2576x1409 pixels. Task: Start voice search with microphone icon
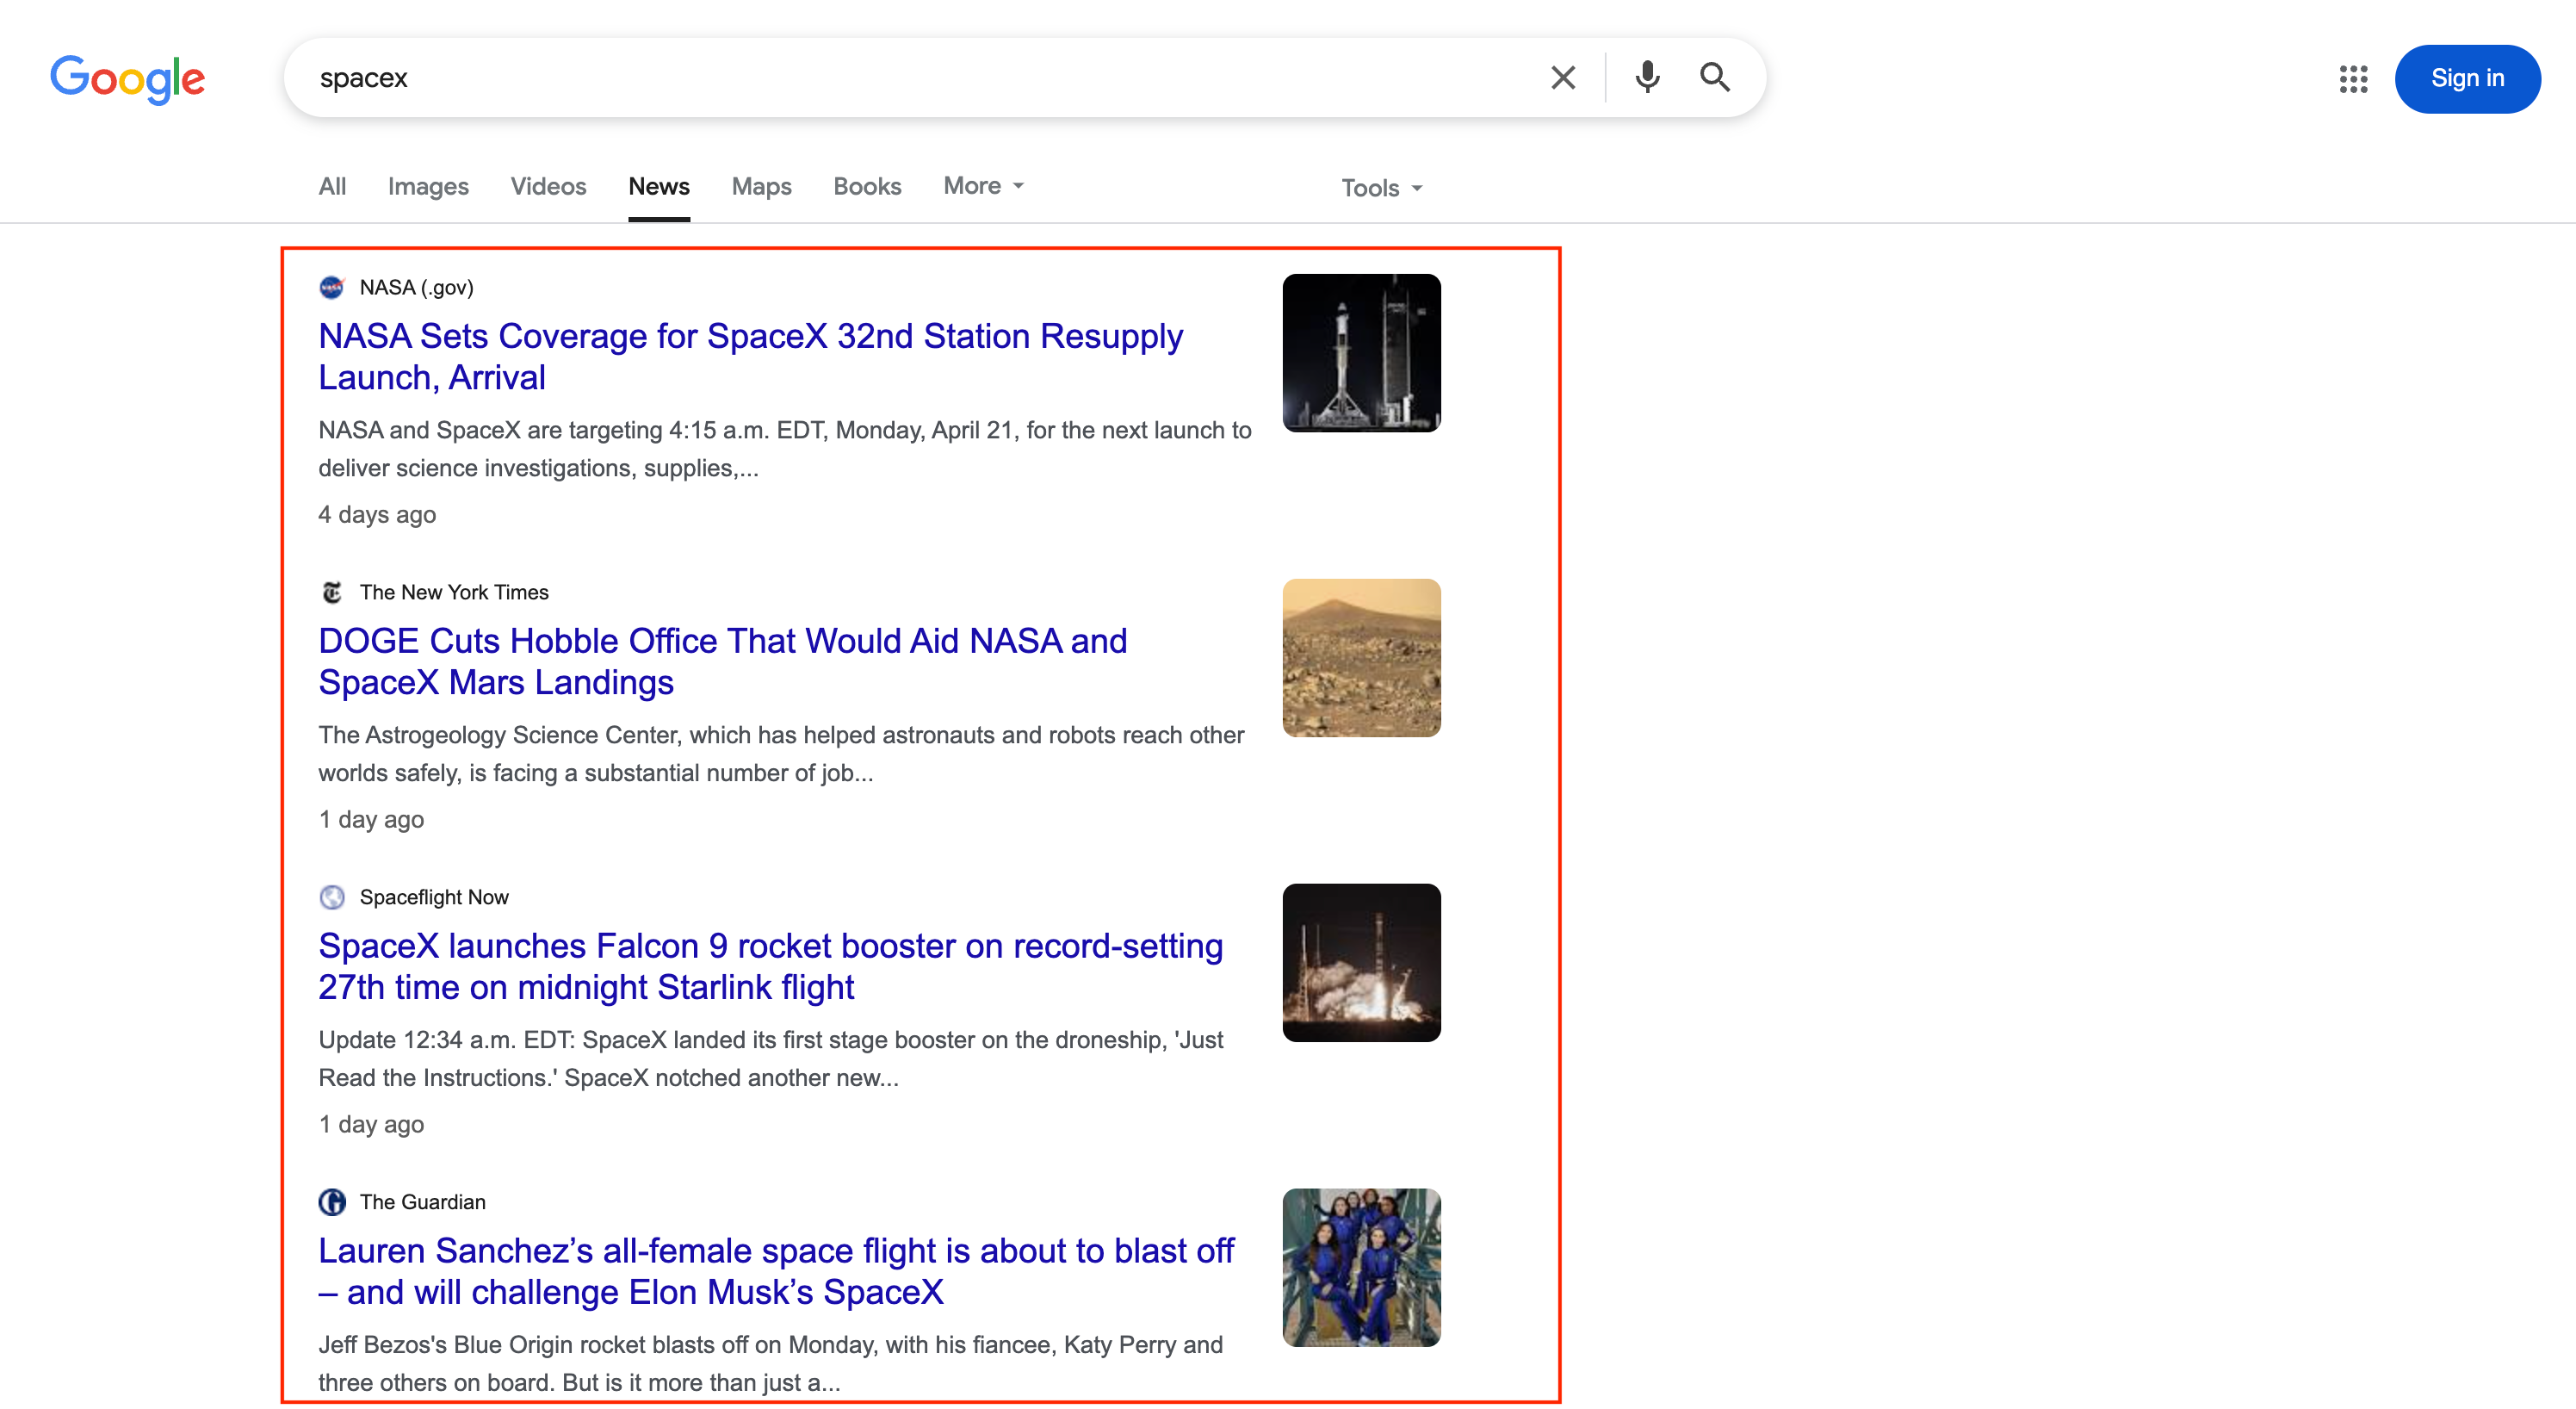[x=1647, y=78]
